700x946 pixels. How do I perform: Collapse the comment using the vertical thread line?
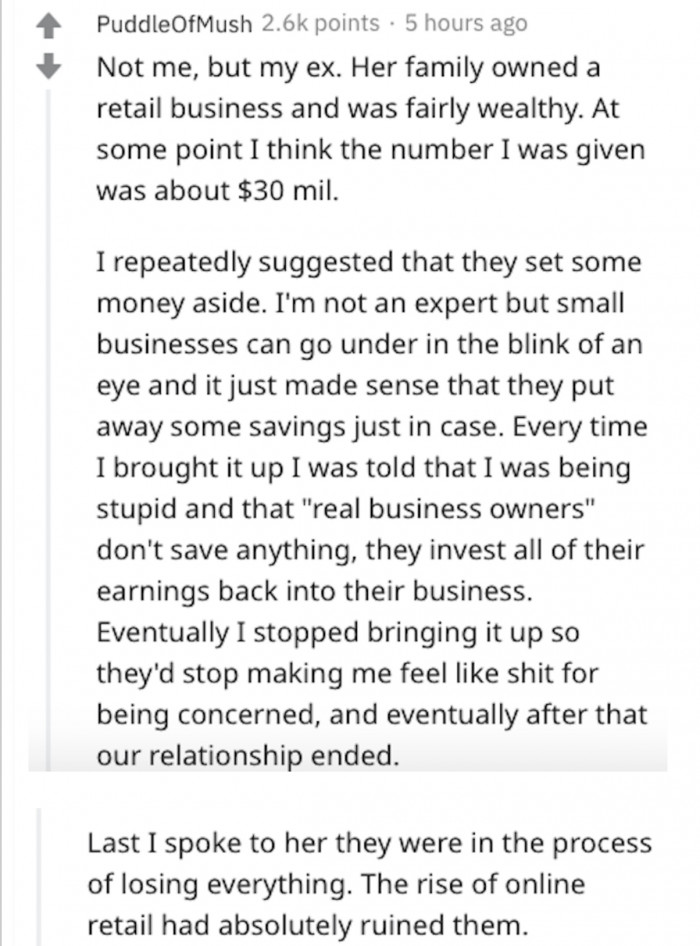point(49,430)
